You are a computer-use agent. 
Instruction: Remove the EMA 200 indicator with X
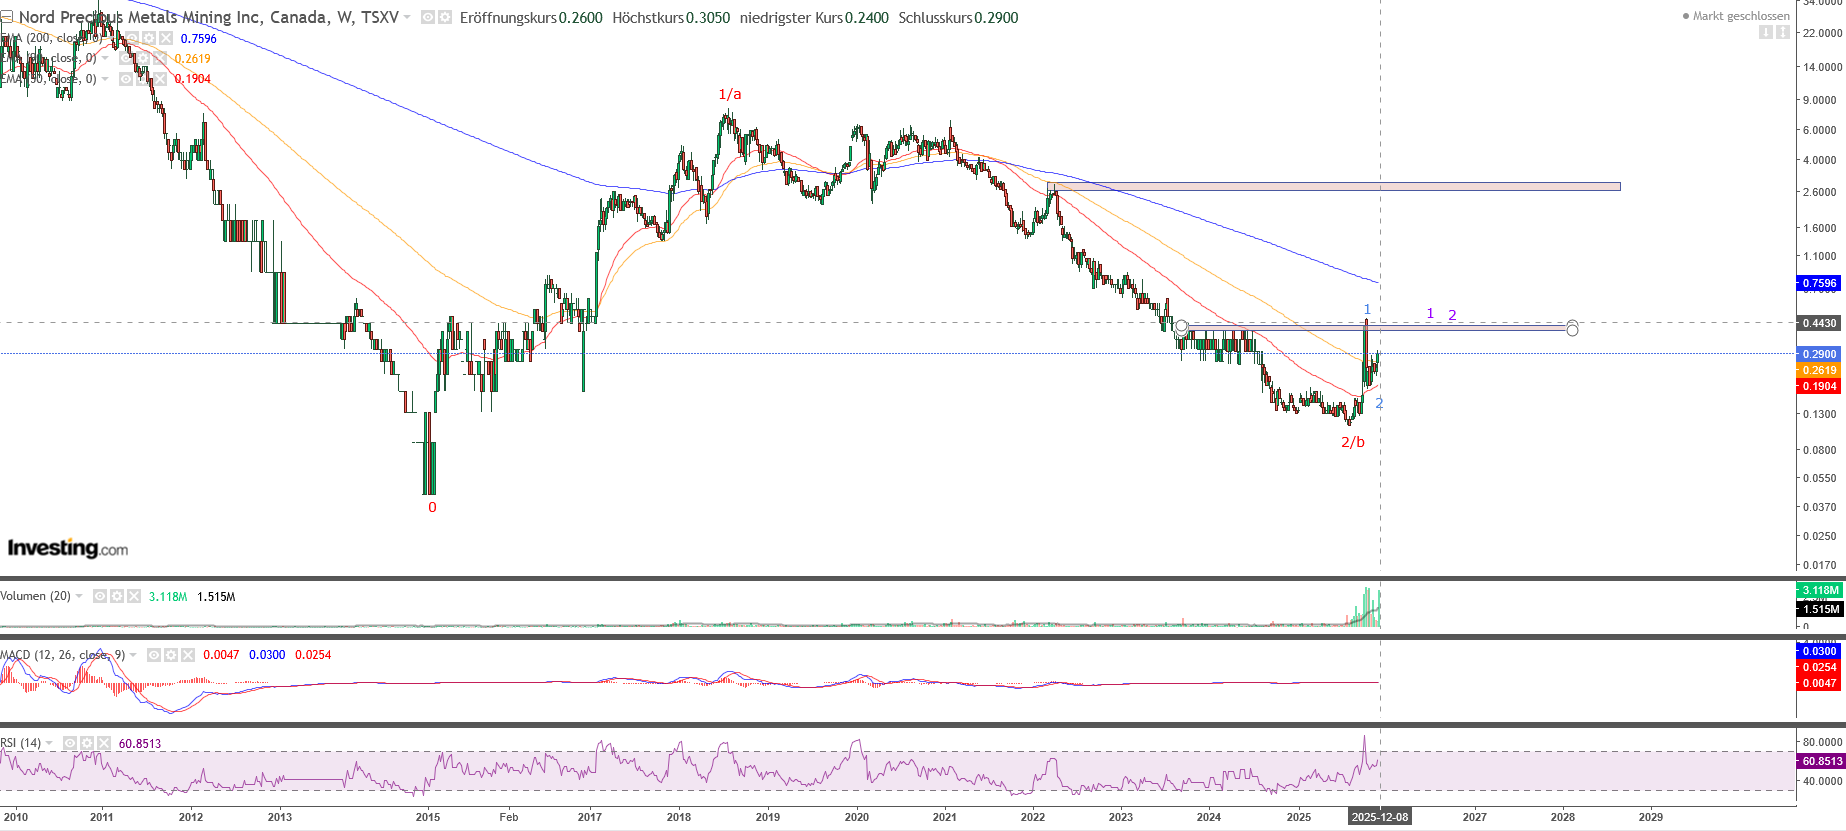click(x=165, y=38)
